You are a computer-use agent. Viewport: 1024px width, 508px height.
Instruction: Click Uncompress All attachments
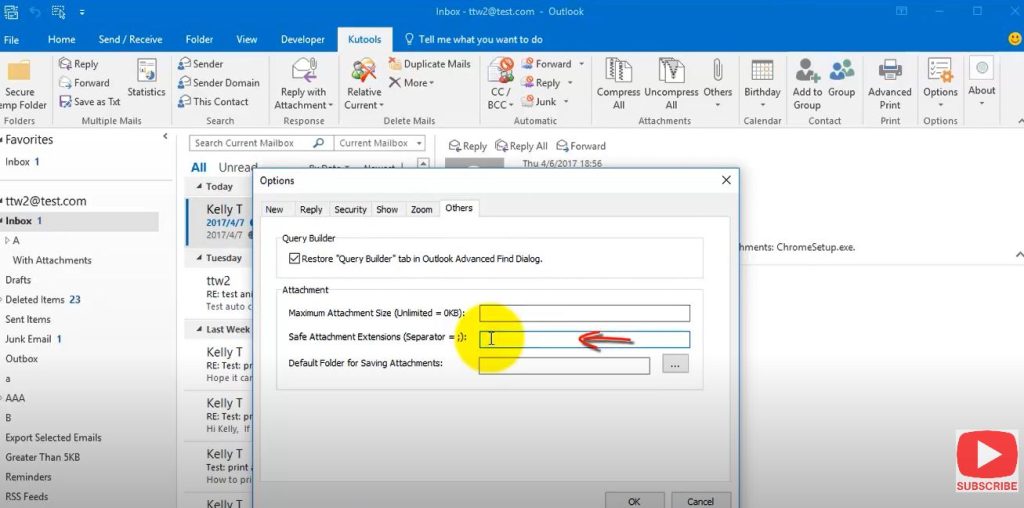tap(671, 85)
